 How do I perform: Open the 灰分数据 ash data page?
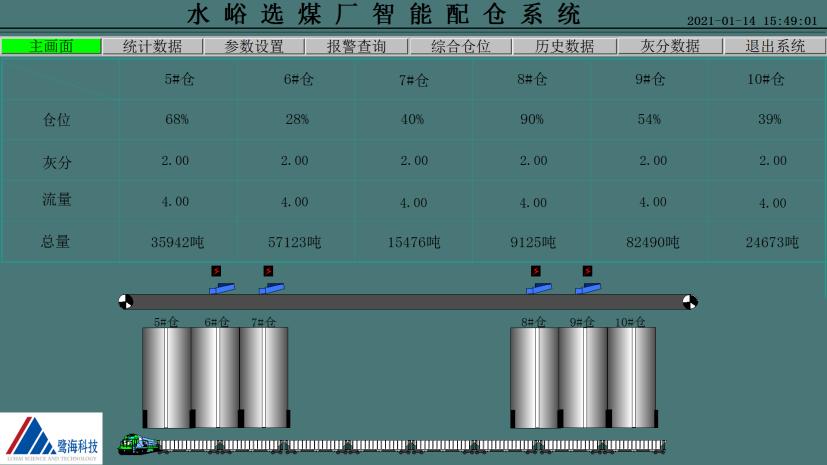coord(669,46)
